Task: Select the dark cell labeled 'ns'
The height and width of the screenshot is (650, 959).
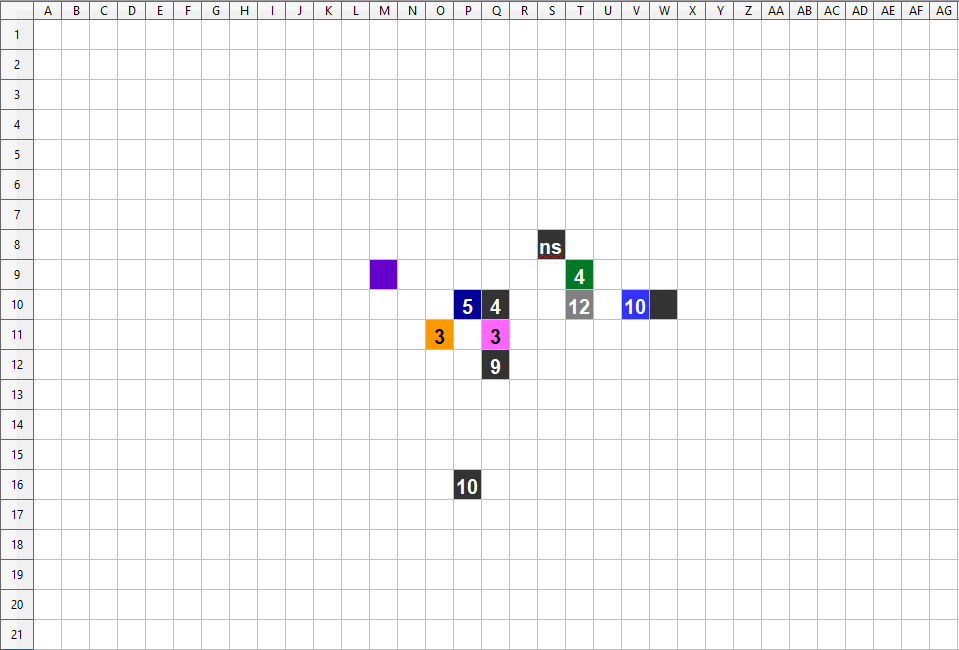Action: pos(551,245)
